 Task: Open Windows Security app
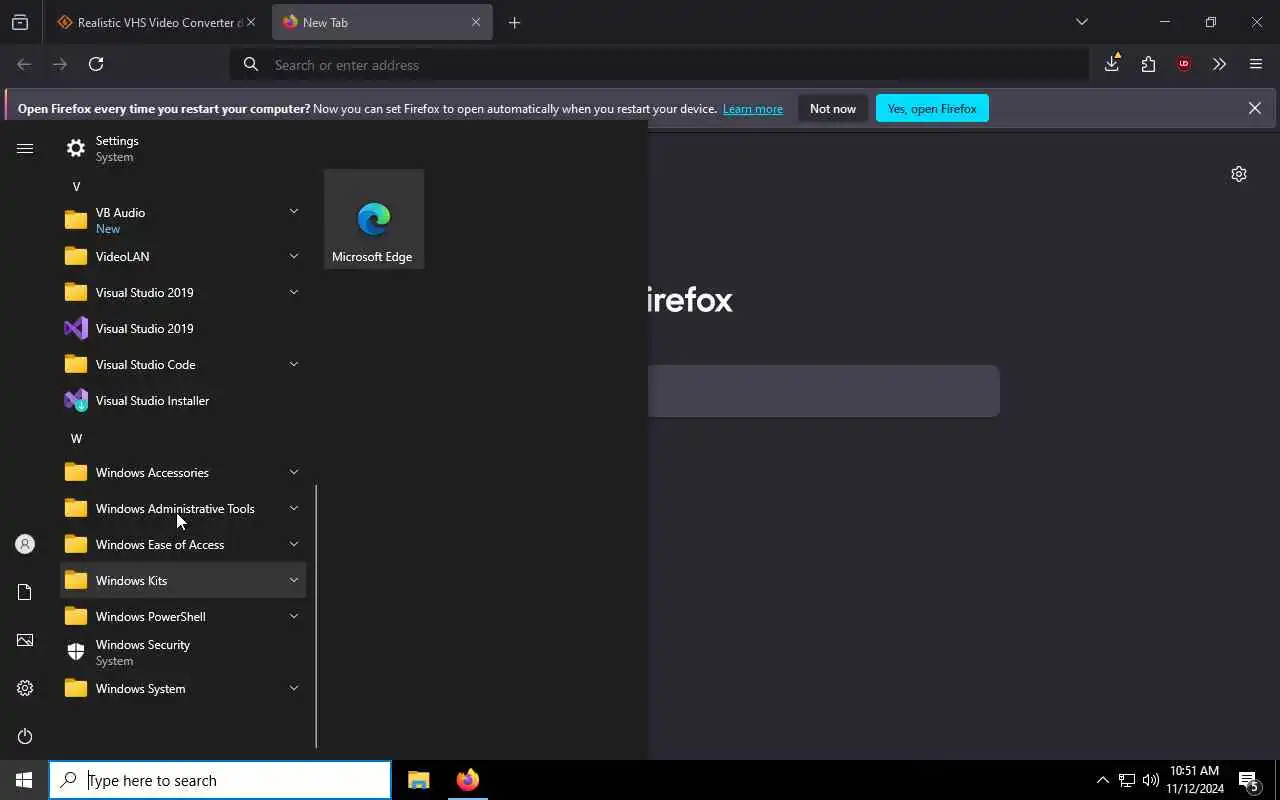point(183,652)
